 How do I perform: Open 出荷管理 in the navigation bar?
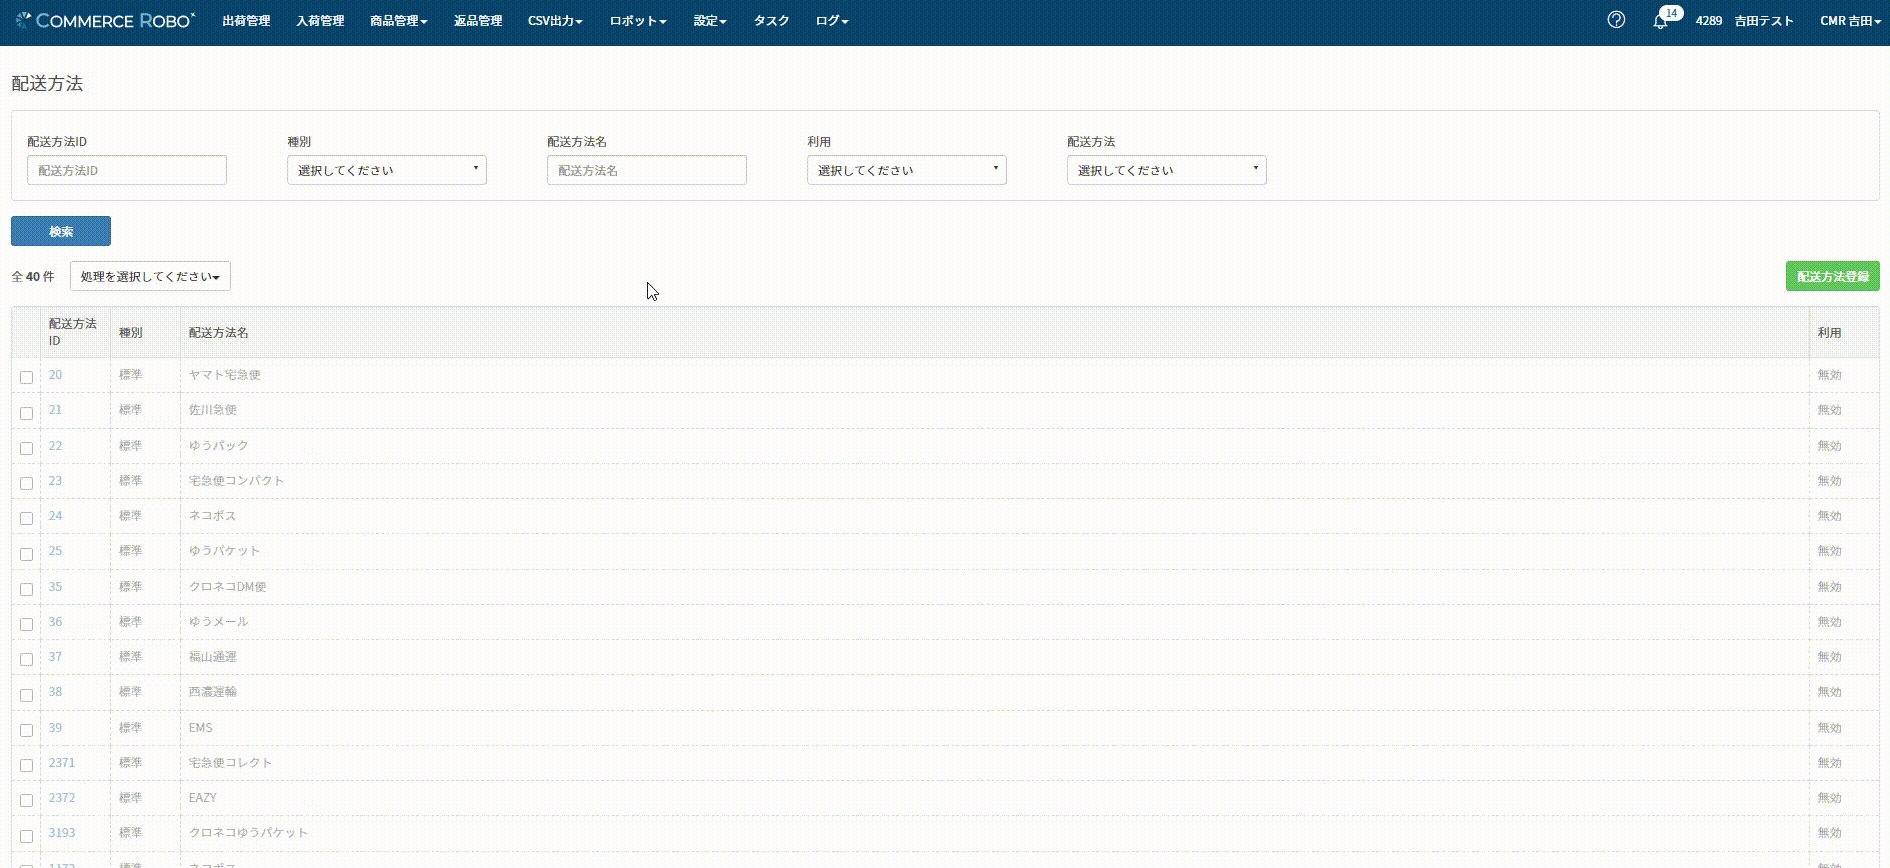click(x=246, y=21)
